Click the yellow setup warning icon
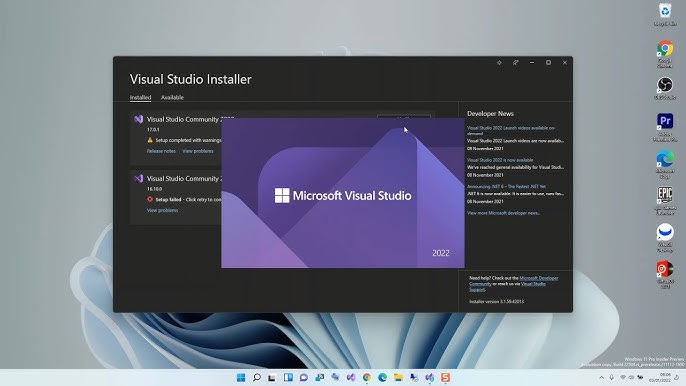The image size is (686, 386). coord(150,140)
